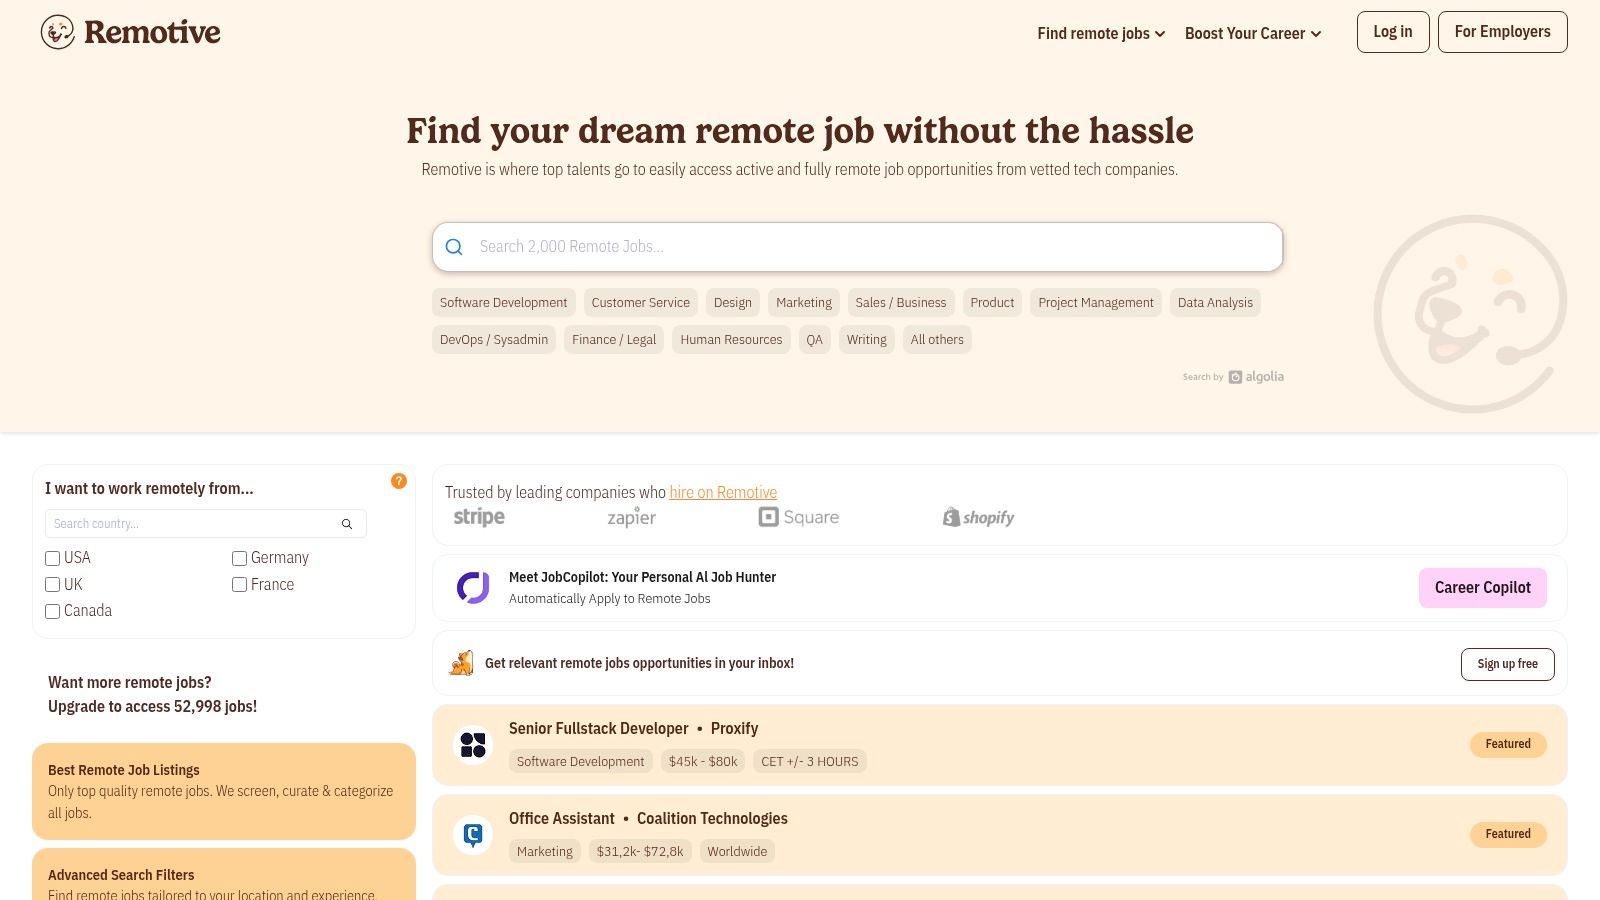Screen dimensions: 1600x900
Task: Click the Proxify company logo icon
Action: click(473, 745)
